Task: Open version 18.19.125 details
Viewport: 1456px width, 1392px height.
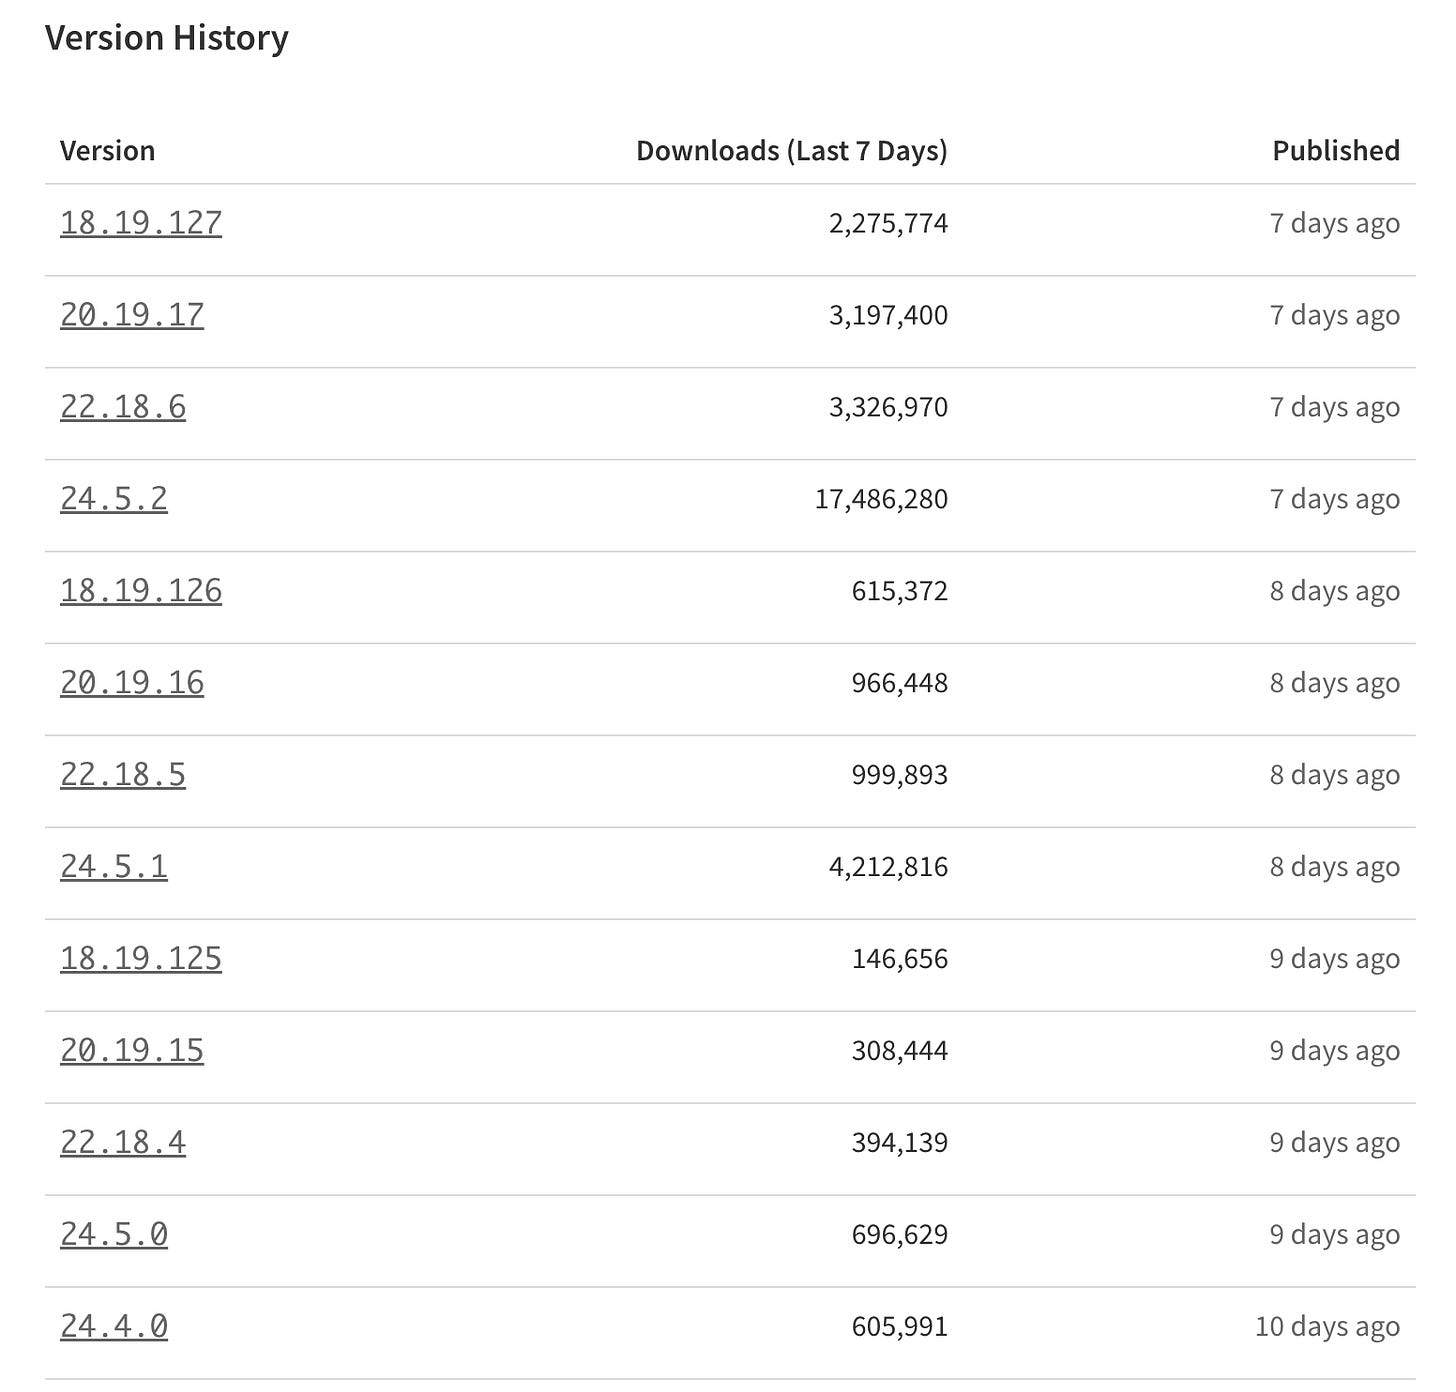Action: click(x=141, y=958)
